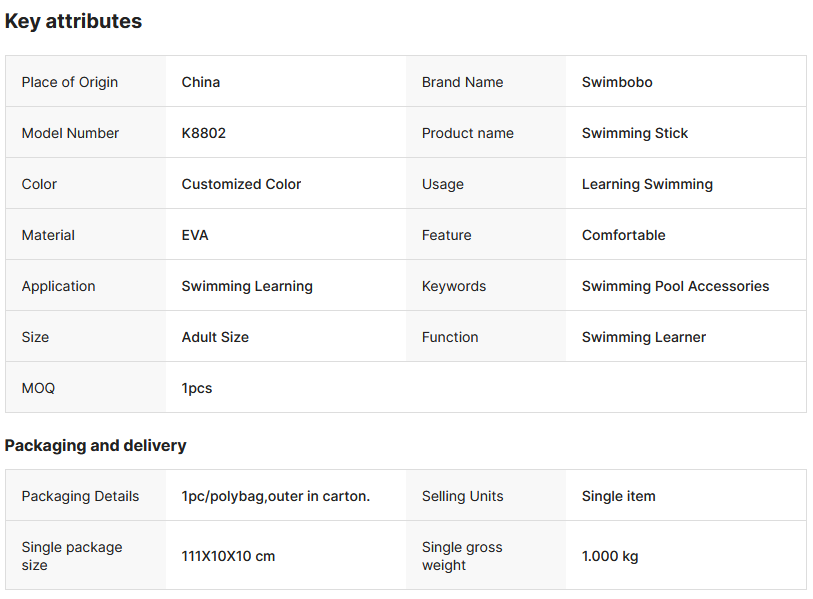Click the China place of origin value
The image size is (813, 599).
coord(201,82)
